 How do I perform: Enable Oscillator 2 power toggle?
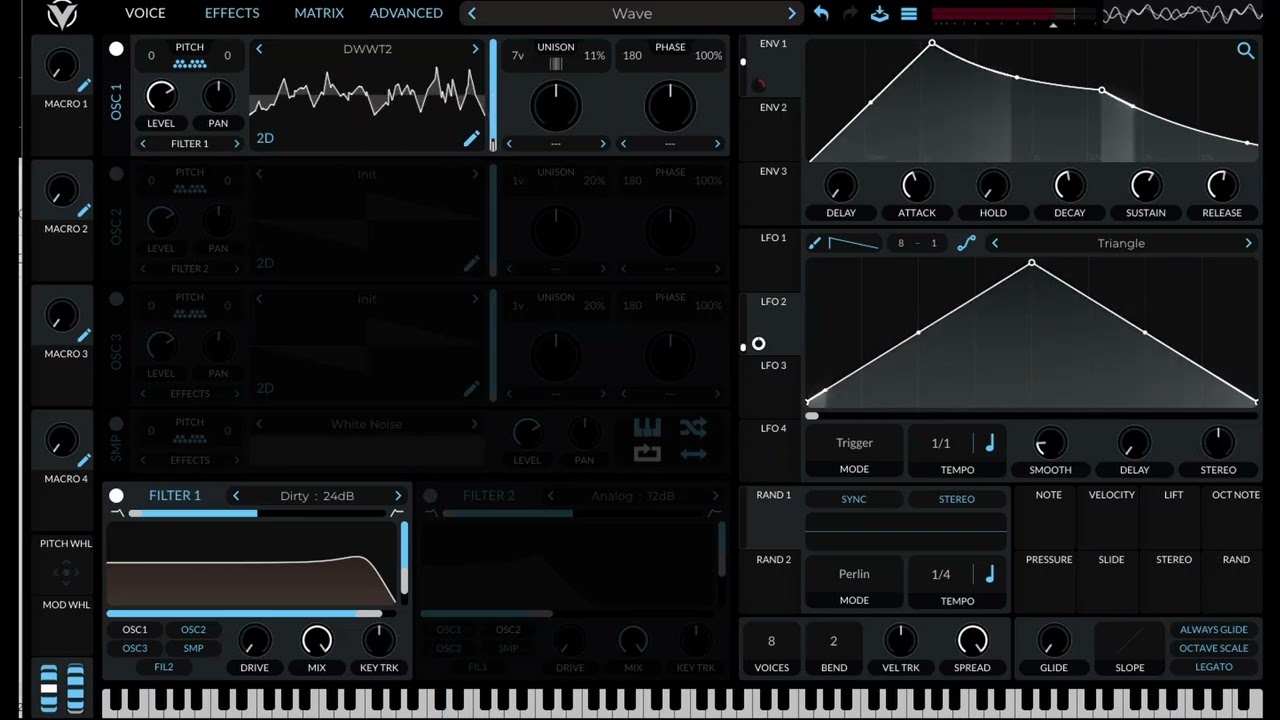[x=116, y=174]
